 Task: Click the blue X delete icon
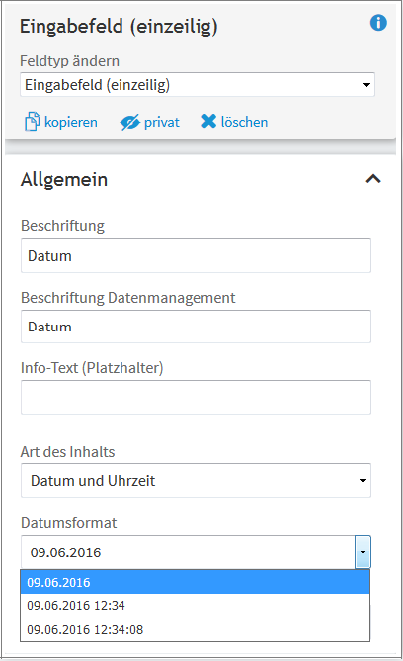[x=208, y=121]
